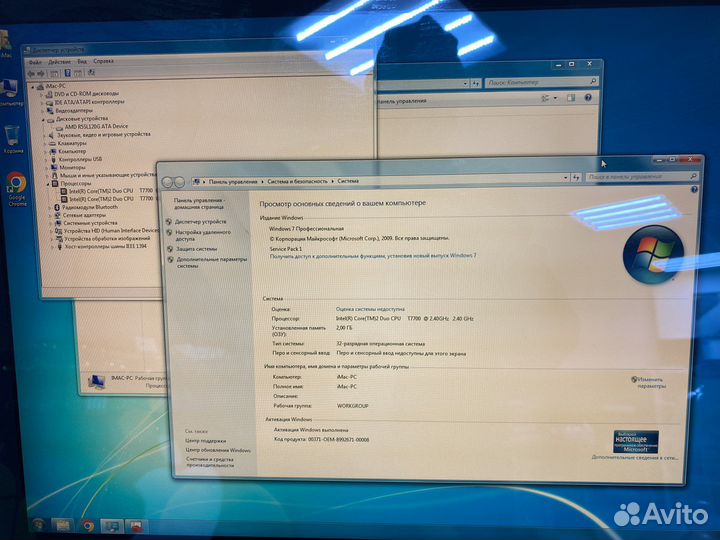Select Мыши и иные указывающие устройства

pyautogui.click(x=108, y=175)
